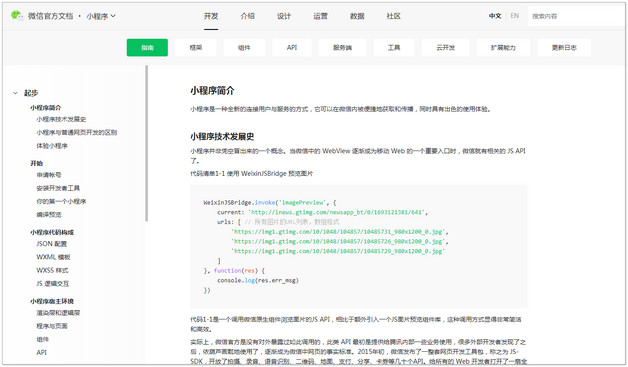Open API link in the sidebar

click(x=42, y=353)
